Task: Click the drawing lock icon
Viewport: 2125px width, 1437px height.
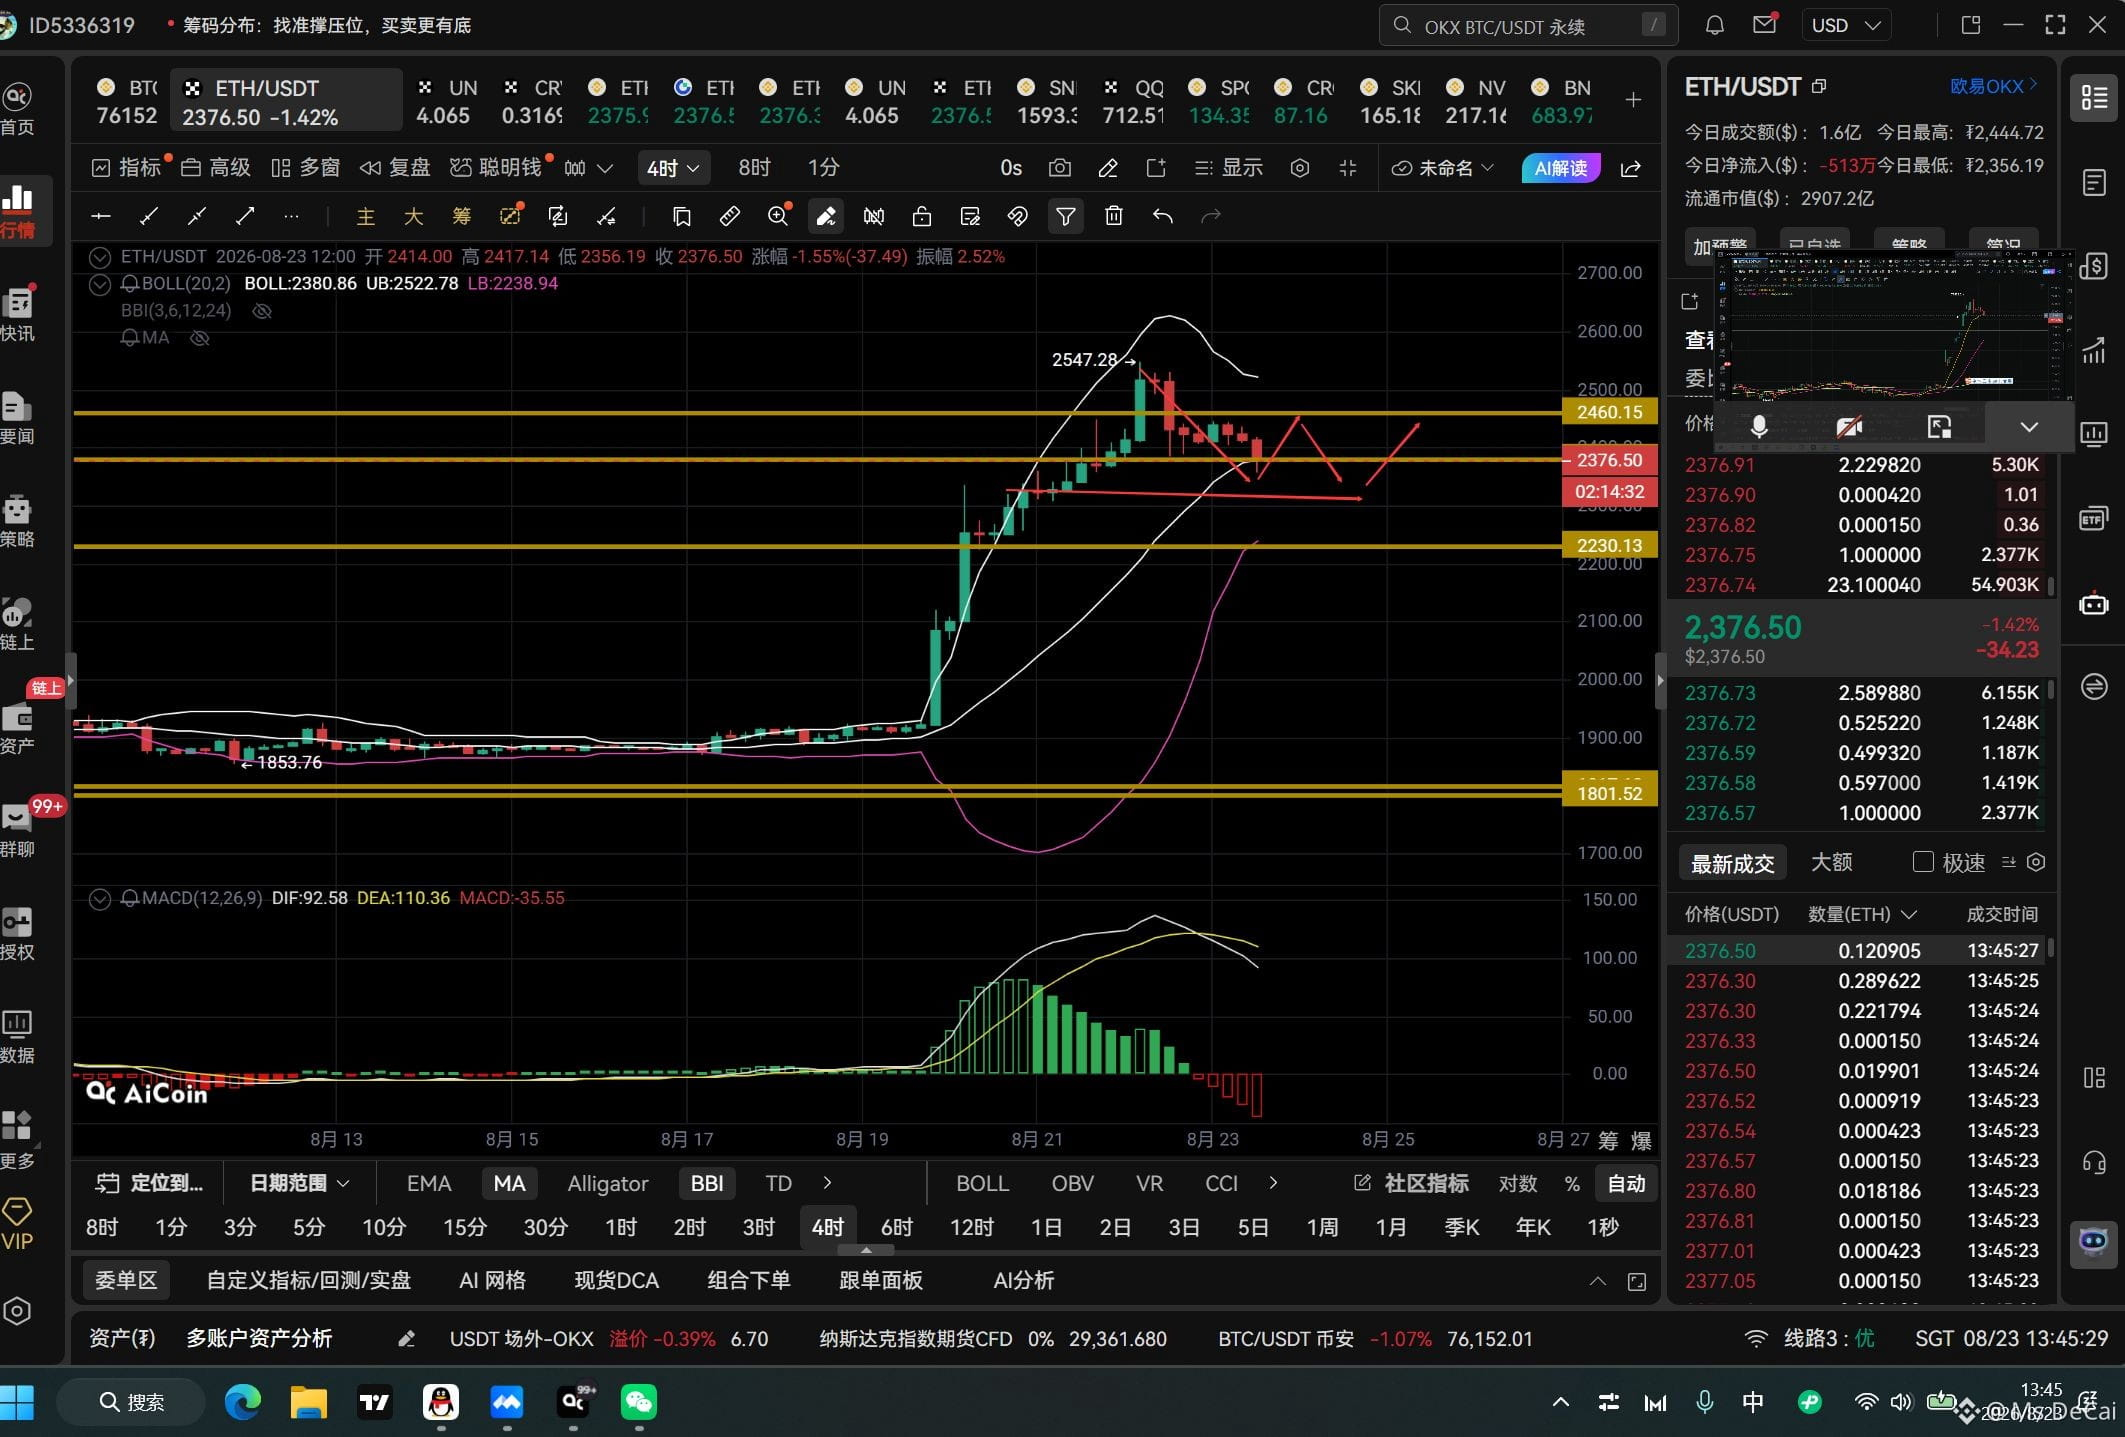Action: click(x=922, y=216)
